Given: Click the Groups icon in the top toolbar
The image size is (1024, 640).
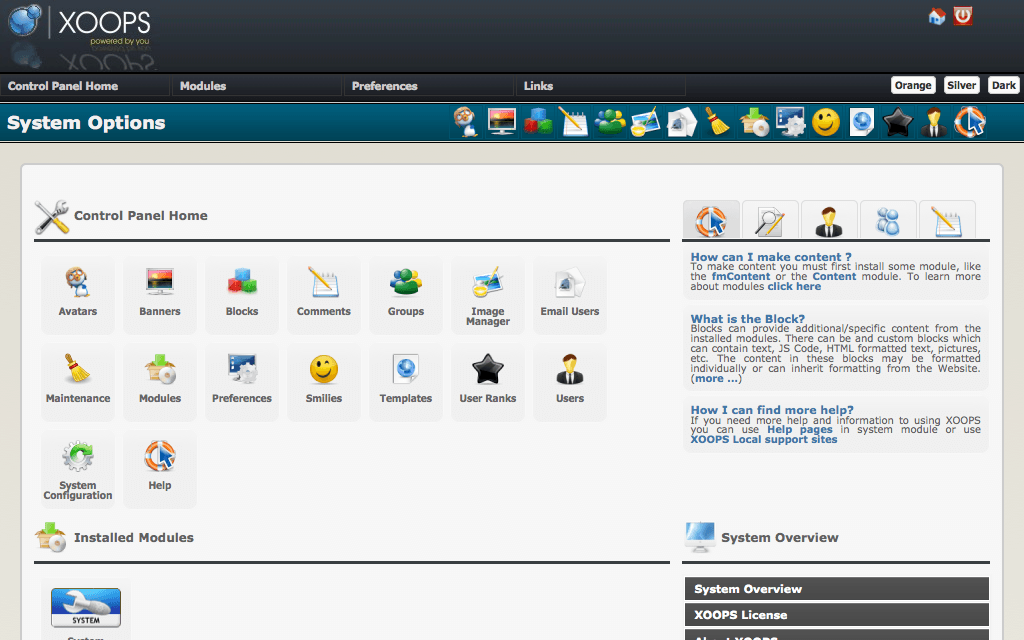Looking at the screenshot, I should (x=609, y=122).
